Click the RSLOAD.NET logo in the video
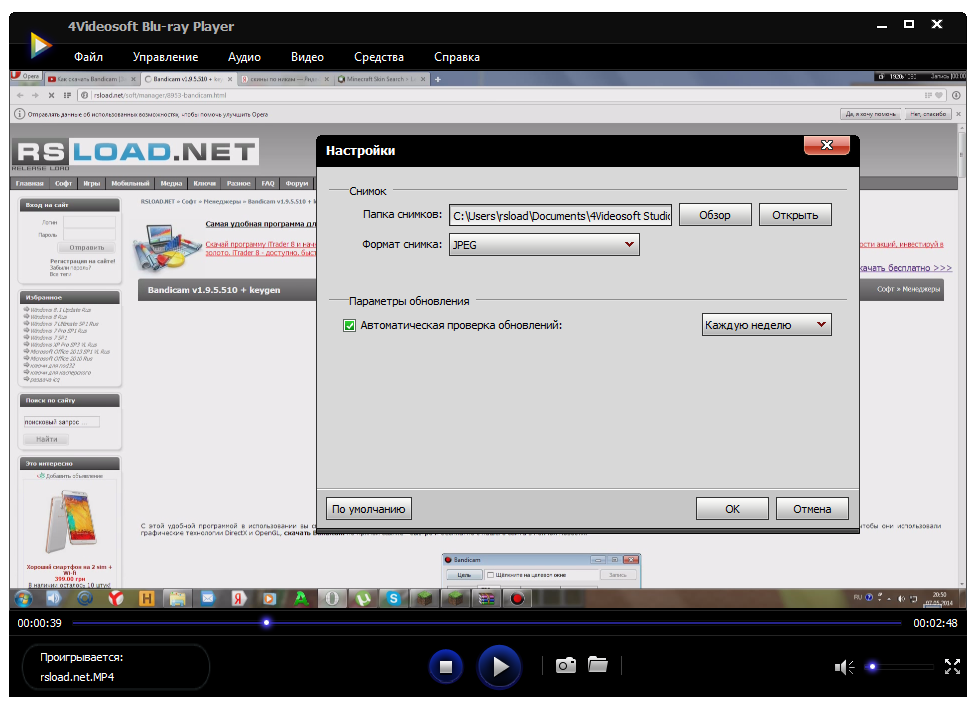The width and height of the screenshot is (978, 714). click(135, 152)
